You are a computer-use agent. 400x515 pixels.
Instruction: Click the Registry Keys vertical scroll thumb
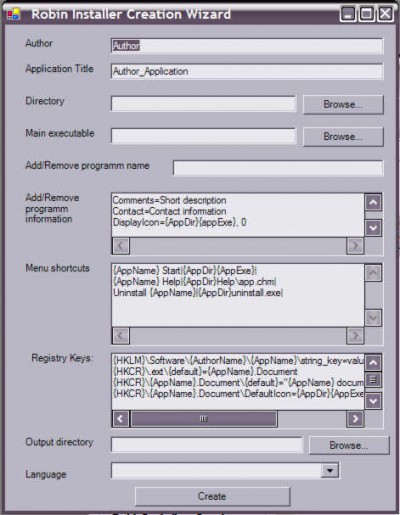(373, 379)
